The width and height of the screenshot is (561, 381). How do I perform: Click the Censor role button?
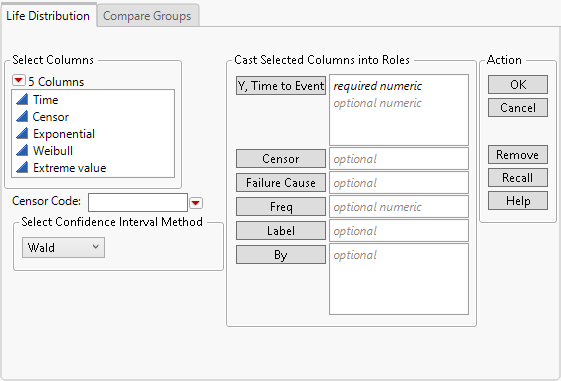click(281, 158)
